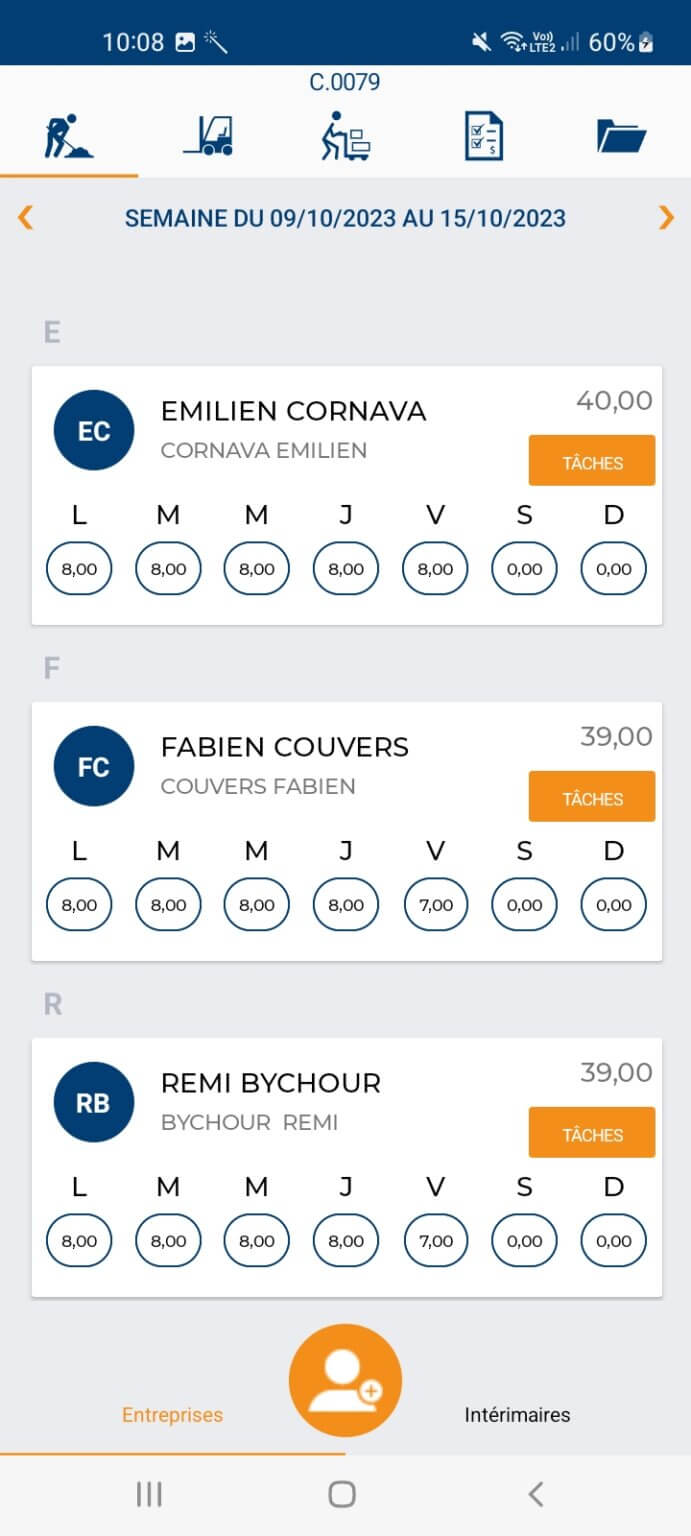Select the Entreprises tab
The image size is (691, 1536).
pos(172,1415)
